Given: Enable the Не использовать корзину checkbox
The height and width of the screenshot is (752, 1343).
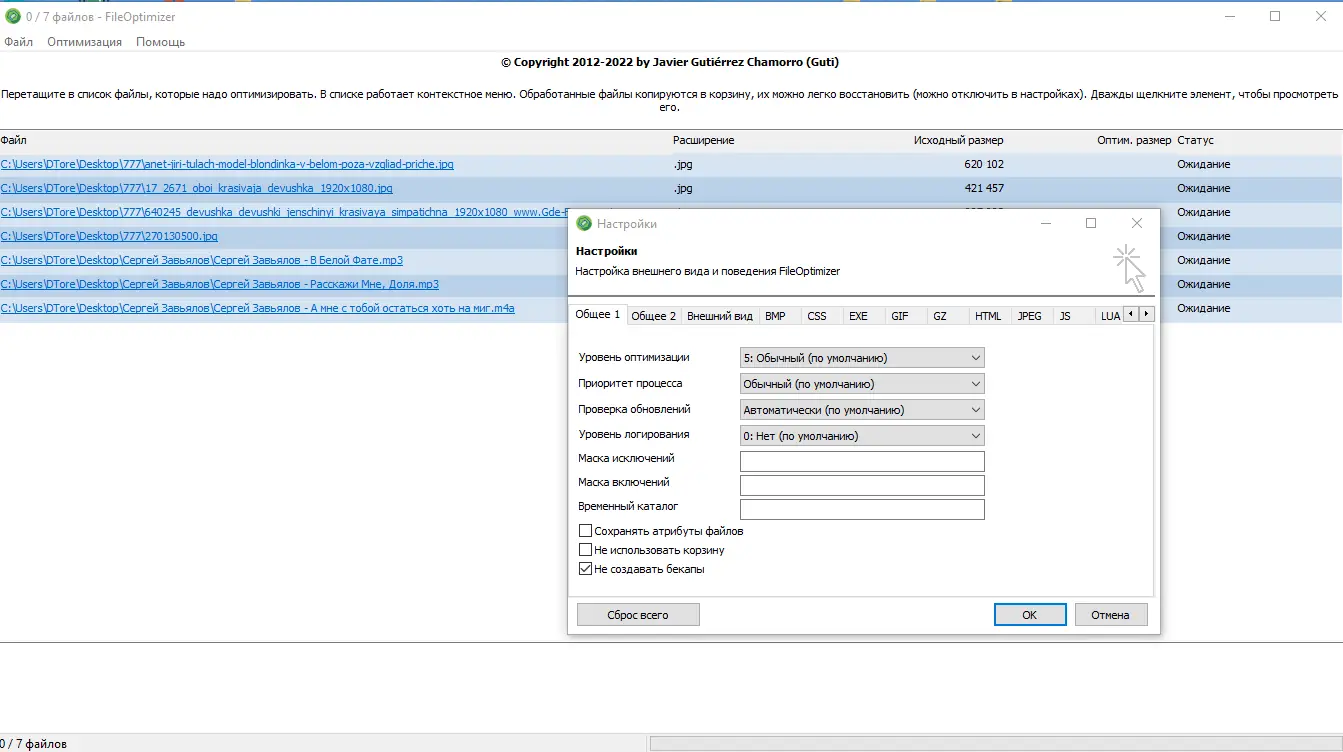Looking at the screenshot, I should pyautogui.click(x=586, y=550).
